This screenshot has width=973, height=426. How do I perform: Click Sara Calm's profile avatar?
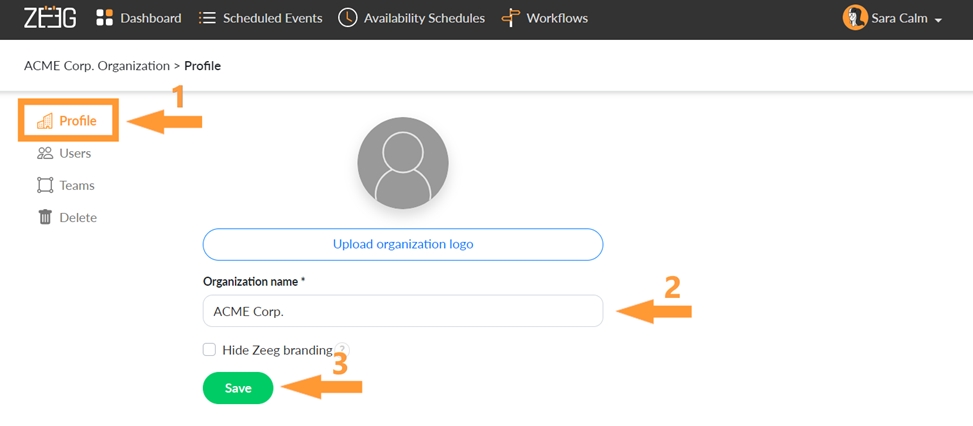tap(855, 18)
